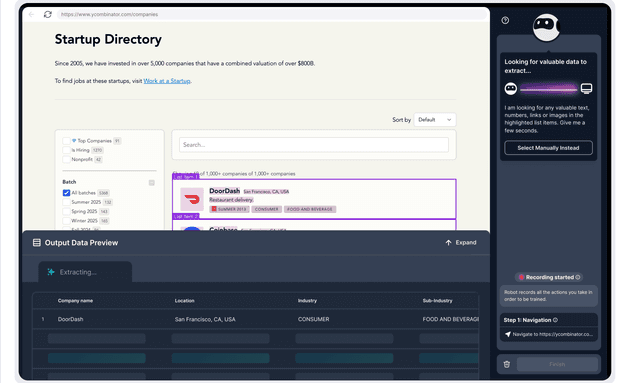Click the info icon next to Recording started
Image resolution: width=640 pixels, height=383 pixels.
(x=578, y=277)
